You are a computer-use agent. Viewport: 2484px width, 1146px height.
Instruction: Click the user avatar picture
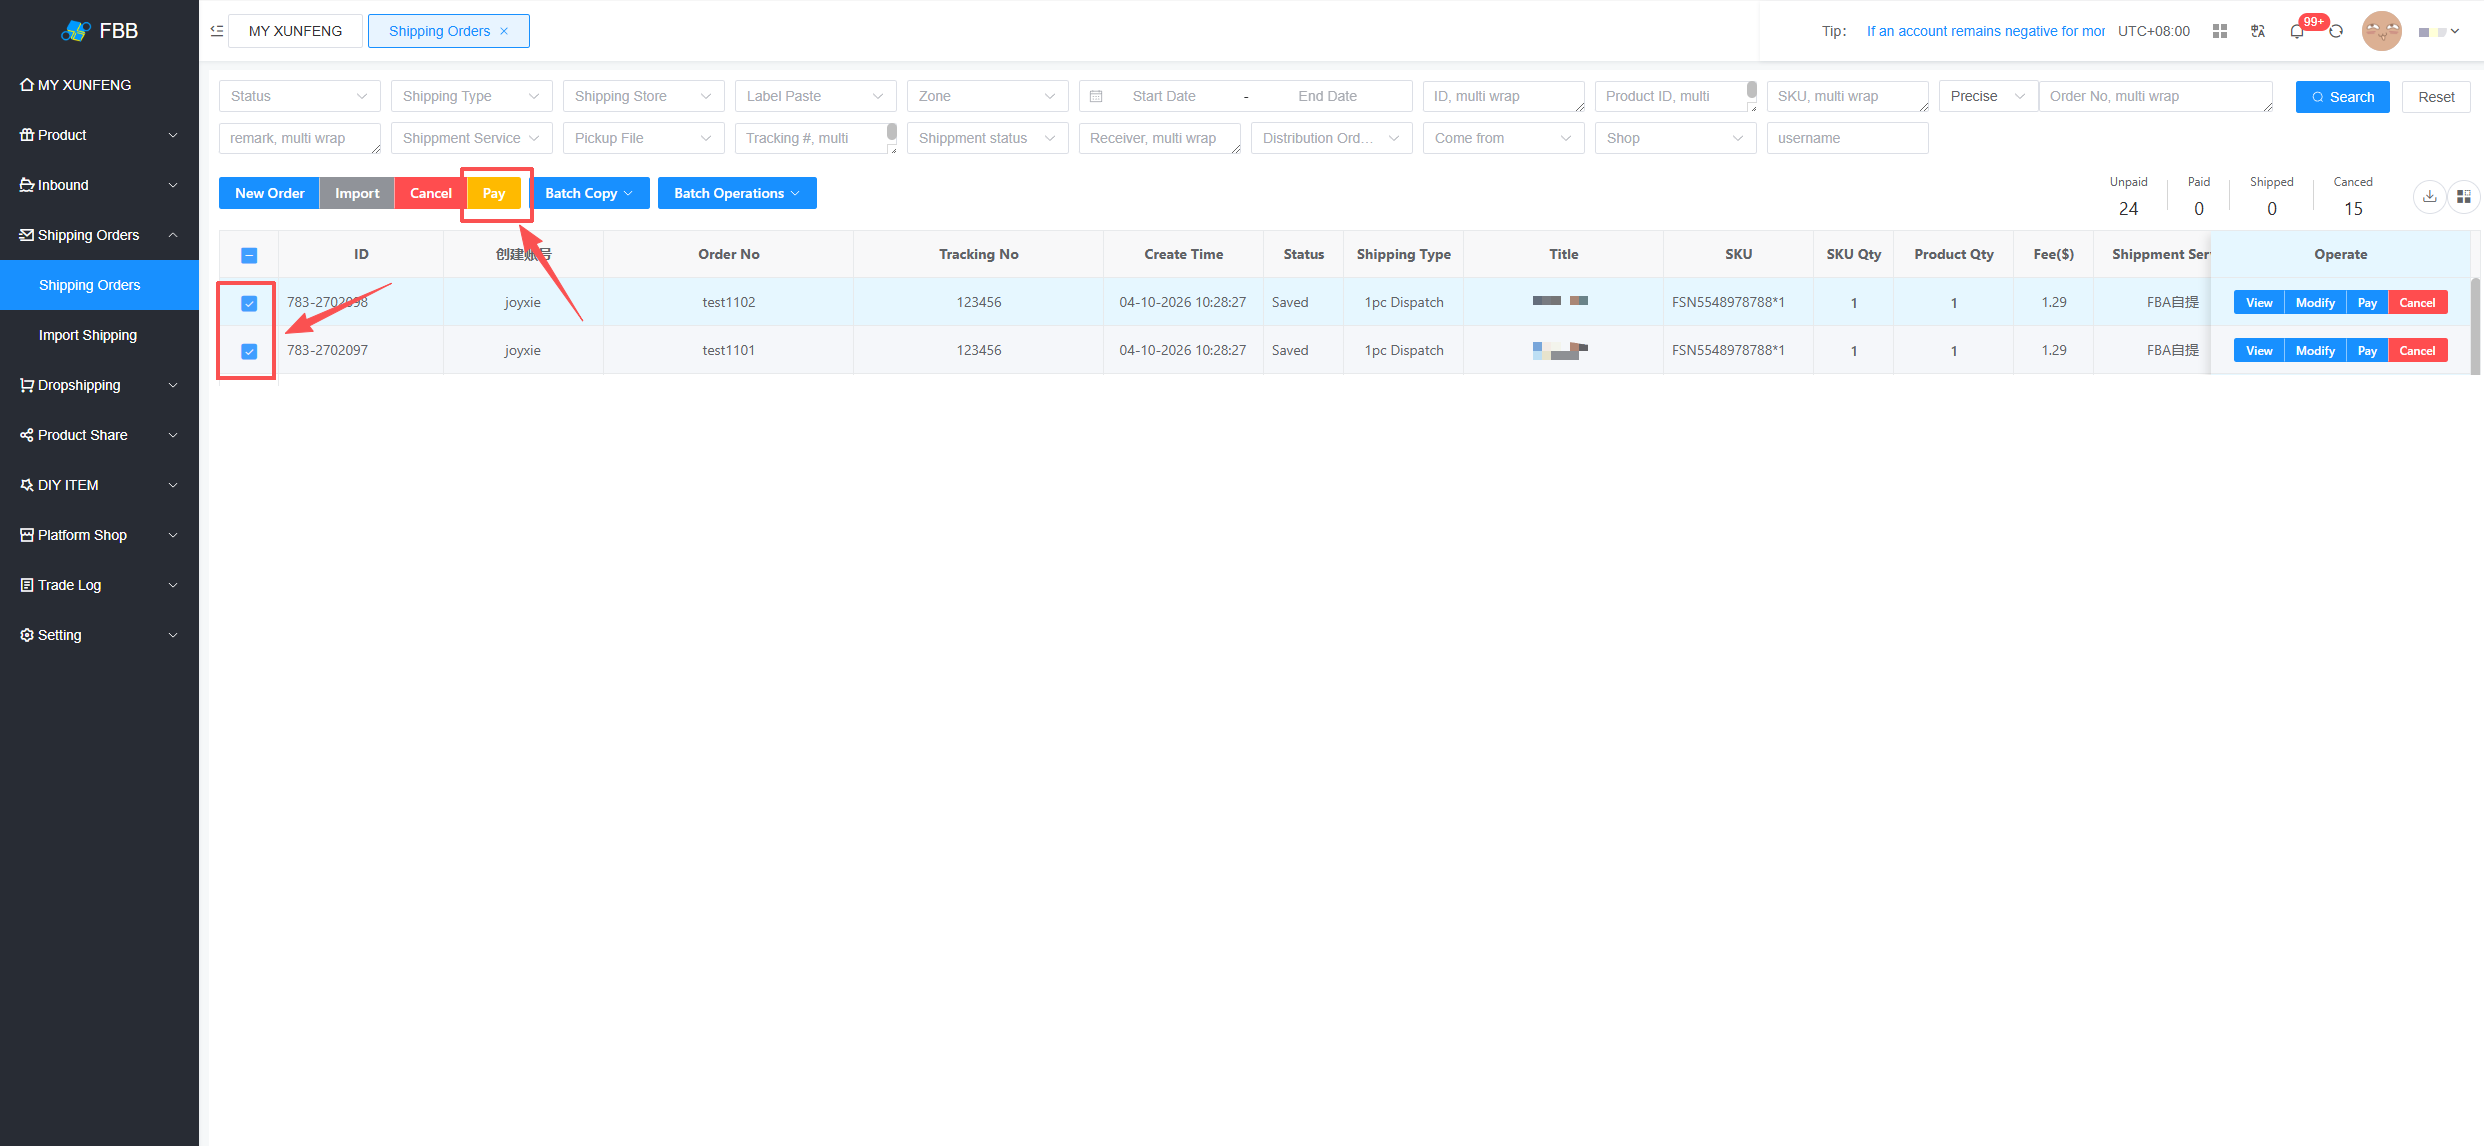pyautogui.click(x=2382, y=31)
